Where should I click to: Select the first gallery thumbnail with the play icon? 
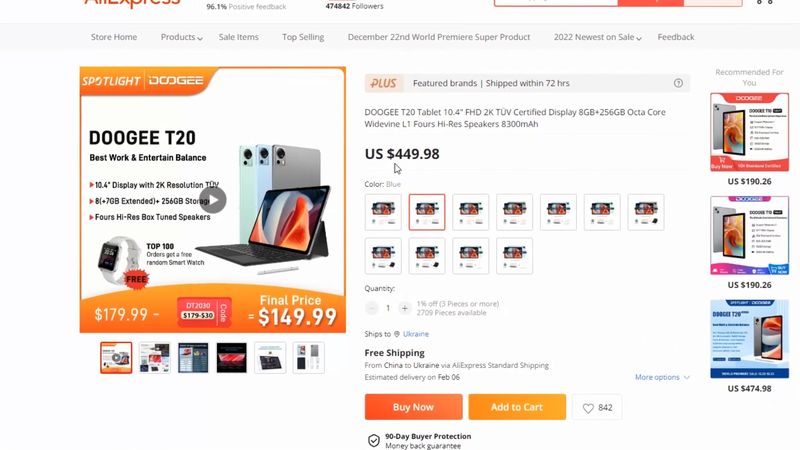click(x=116, y=358)
